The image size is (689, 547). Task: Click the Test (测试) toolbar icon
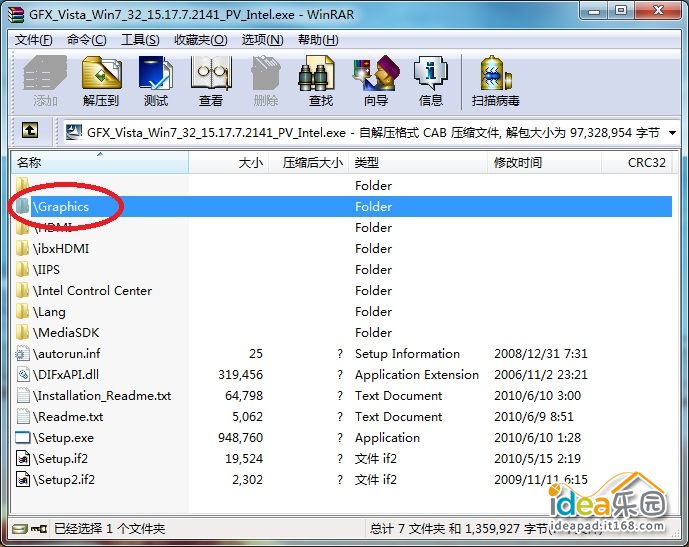tap(156, 73)
